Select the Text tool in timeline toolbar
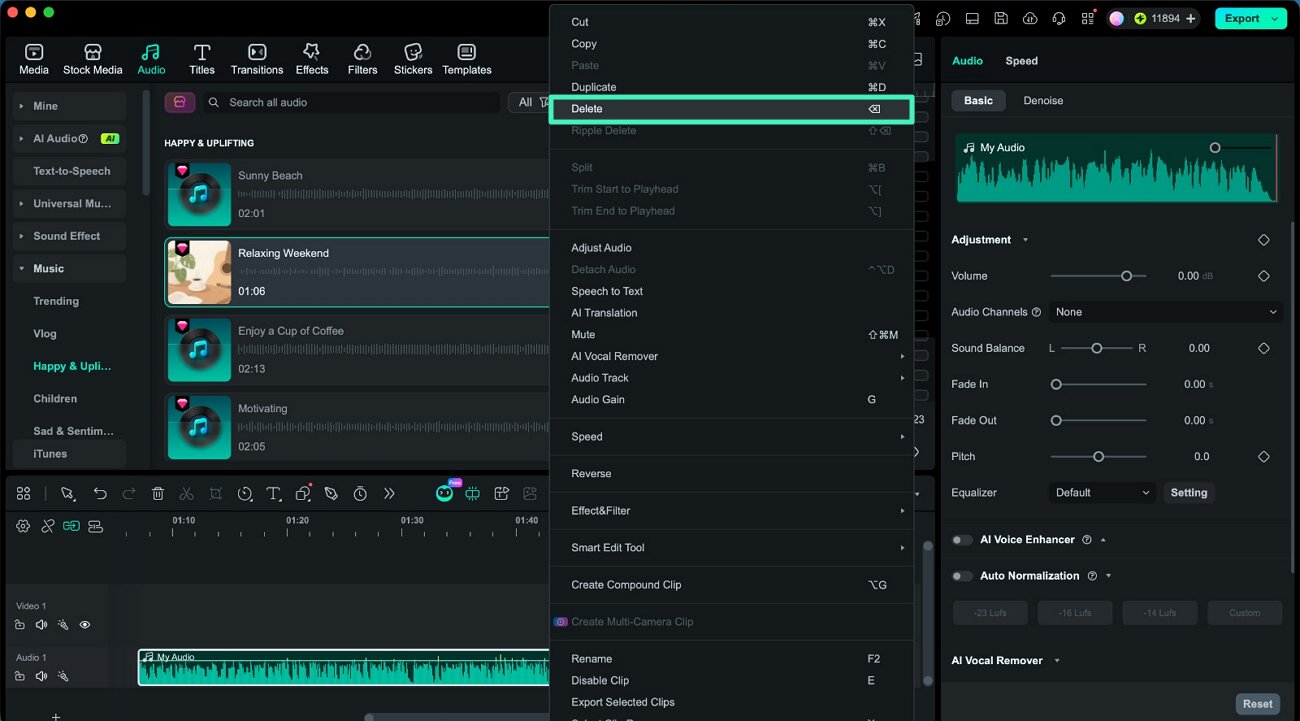Screen dimensions: 1300x721 (x=274, y=493)
